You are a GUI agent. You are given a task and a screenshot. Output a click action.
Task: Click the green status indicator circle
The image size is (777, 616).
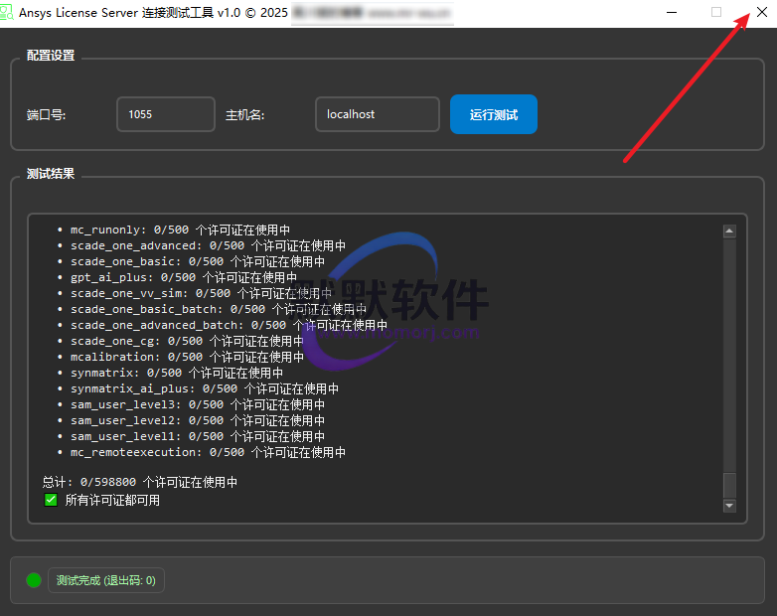point(34,580)
